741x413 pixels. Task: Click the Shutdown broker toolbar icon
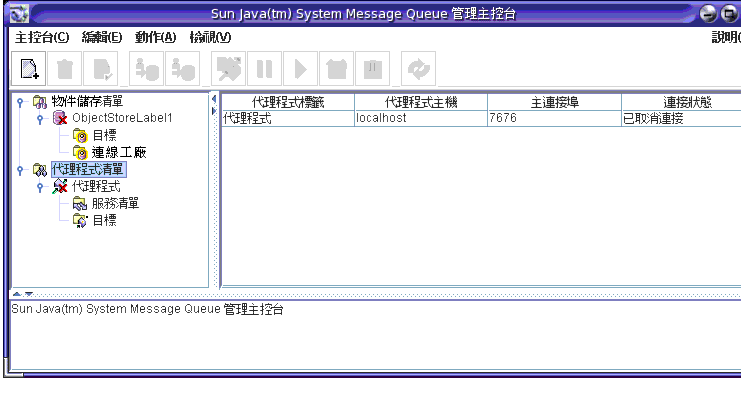[336, 69]
